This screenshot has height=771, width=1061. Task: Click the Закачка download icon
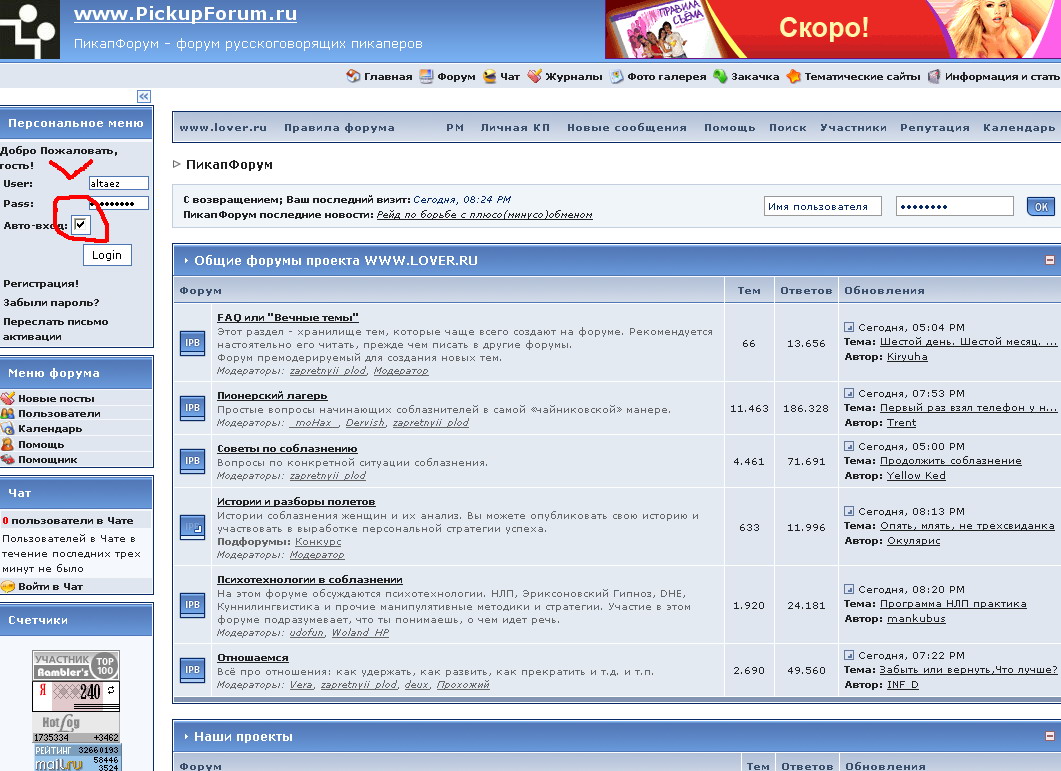click(x=720, y=76)
